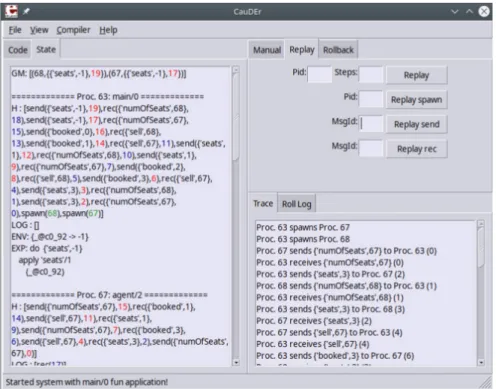Click the 'Proc. 67: agent/2' header line
Screen dimensions: 496x389
[x=109, y=295]
